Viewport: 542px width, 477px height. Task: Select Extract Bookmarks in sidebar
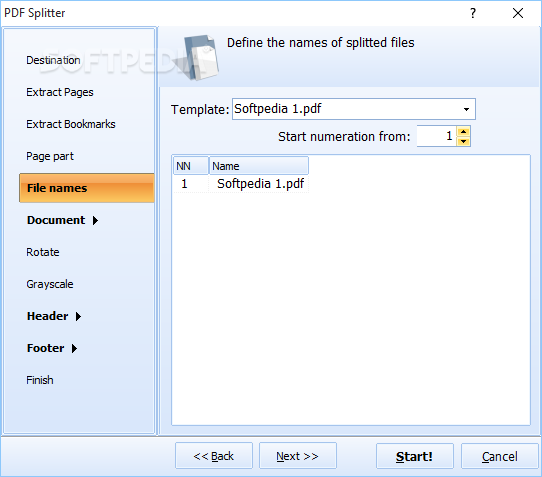click(71, 124)
